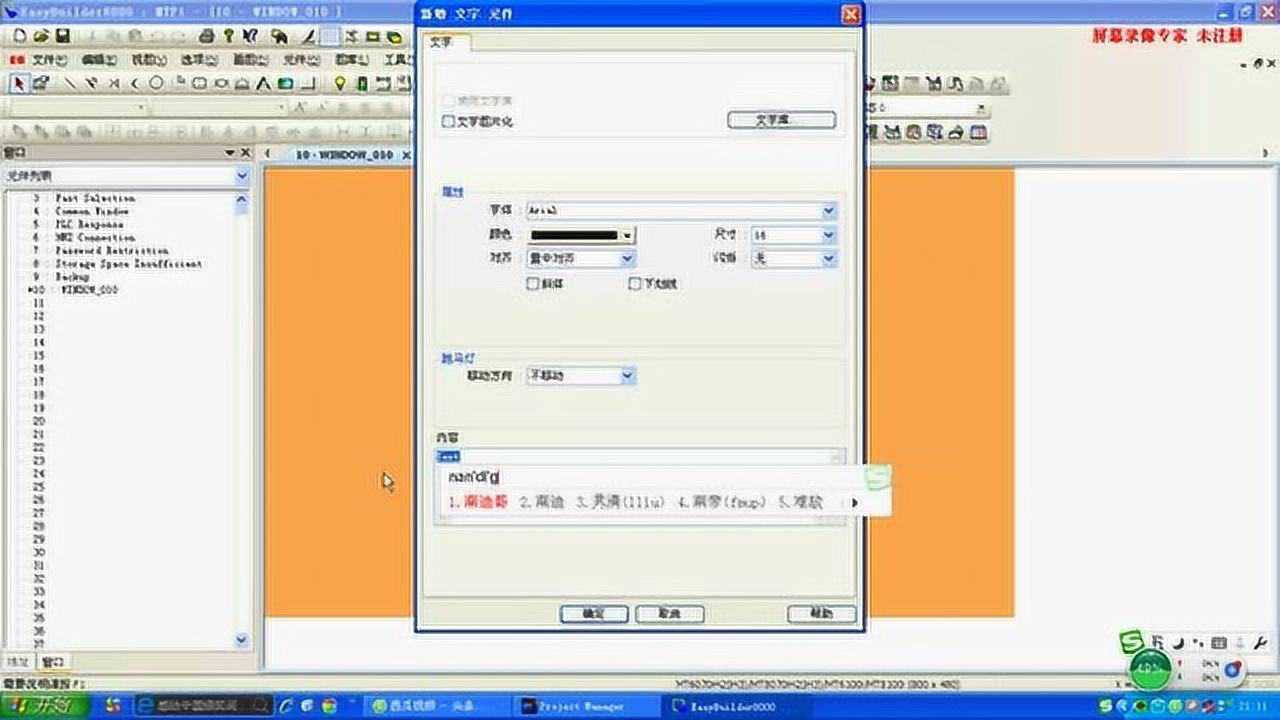The height and width of the screenshot is (720, 1280).
Task: Select the arrow selection tool
Action: coord(17,86)
